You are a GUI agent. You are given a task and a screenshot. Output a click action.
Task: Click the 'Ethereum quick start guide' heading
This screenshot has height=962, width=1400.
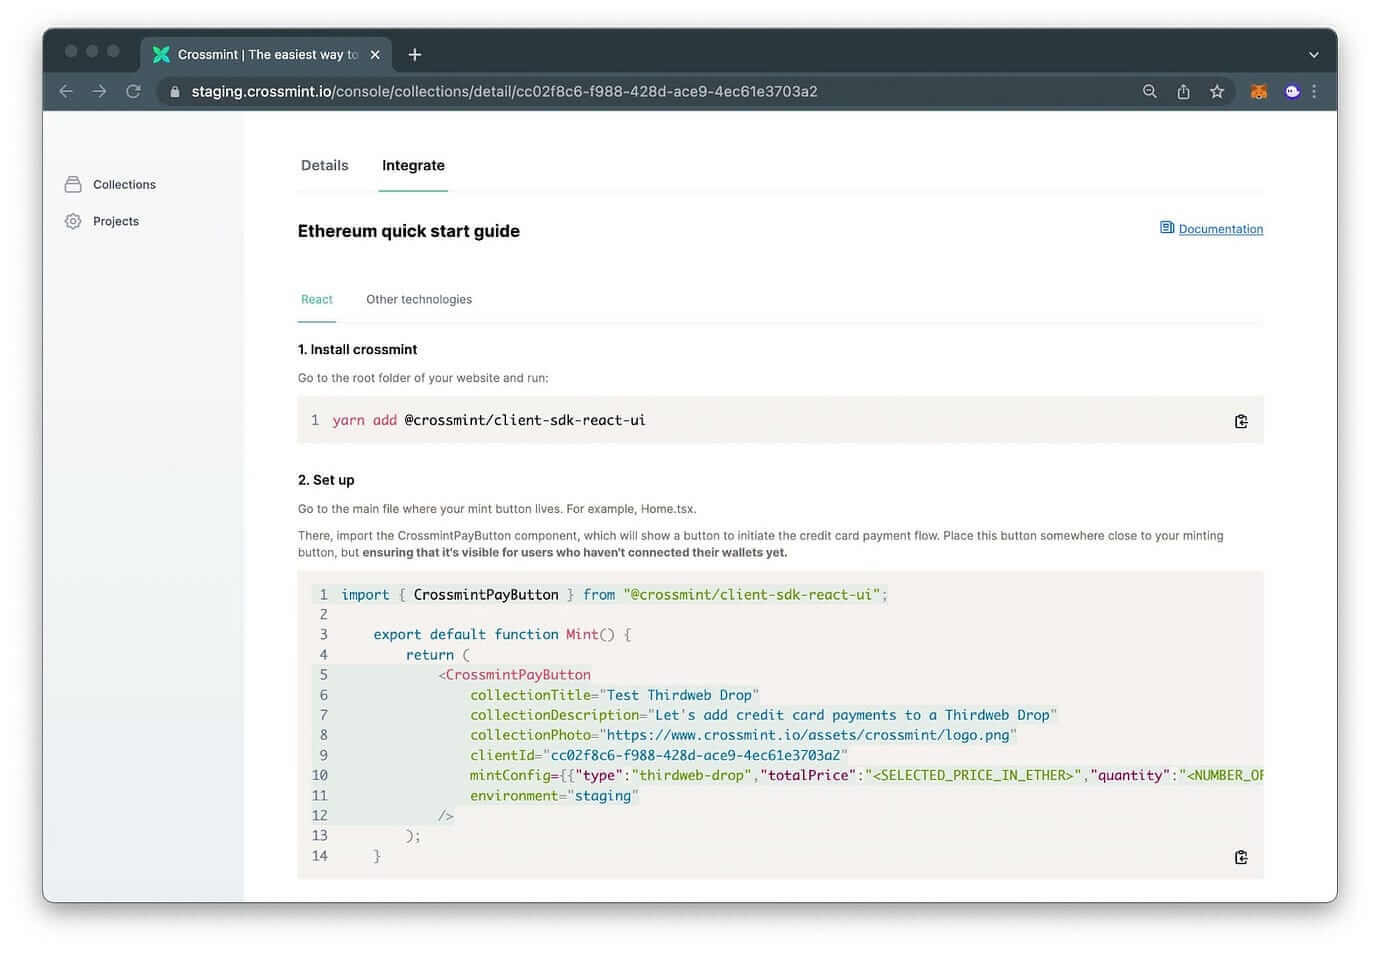coord(409,232)
